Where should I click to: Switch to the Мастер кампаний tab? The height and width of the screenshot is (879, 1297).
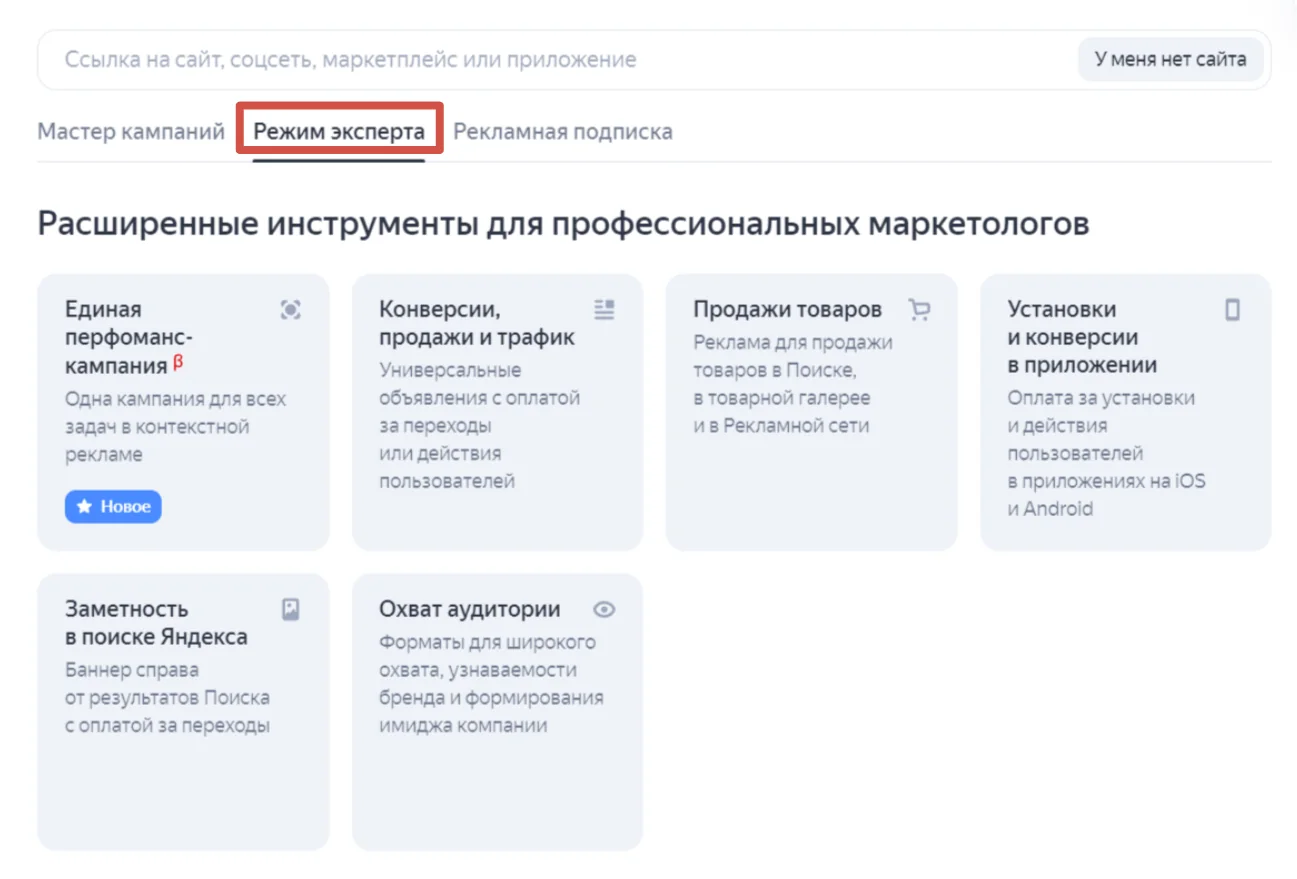pos(131,132)
